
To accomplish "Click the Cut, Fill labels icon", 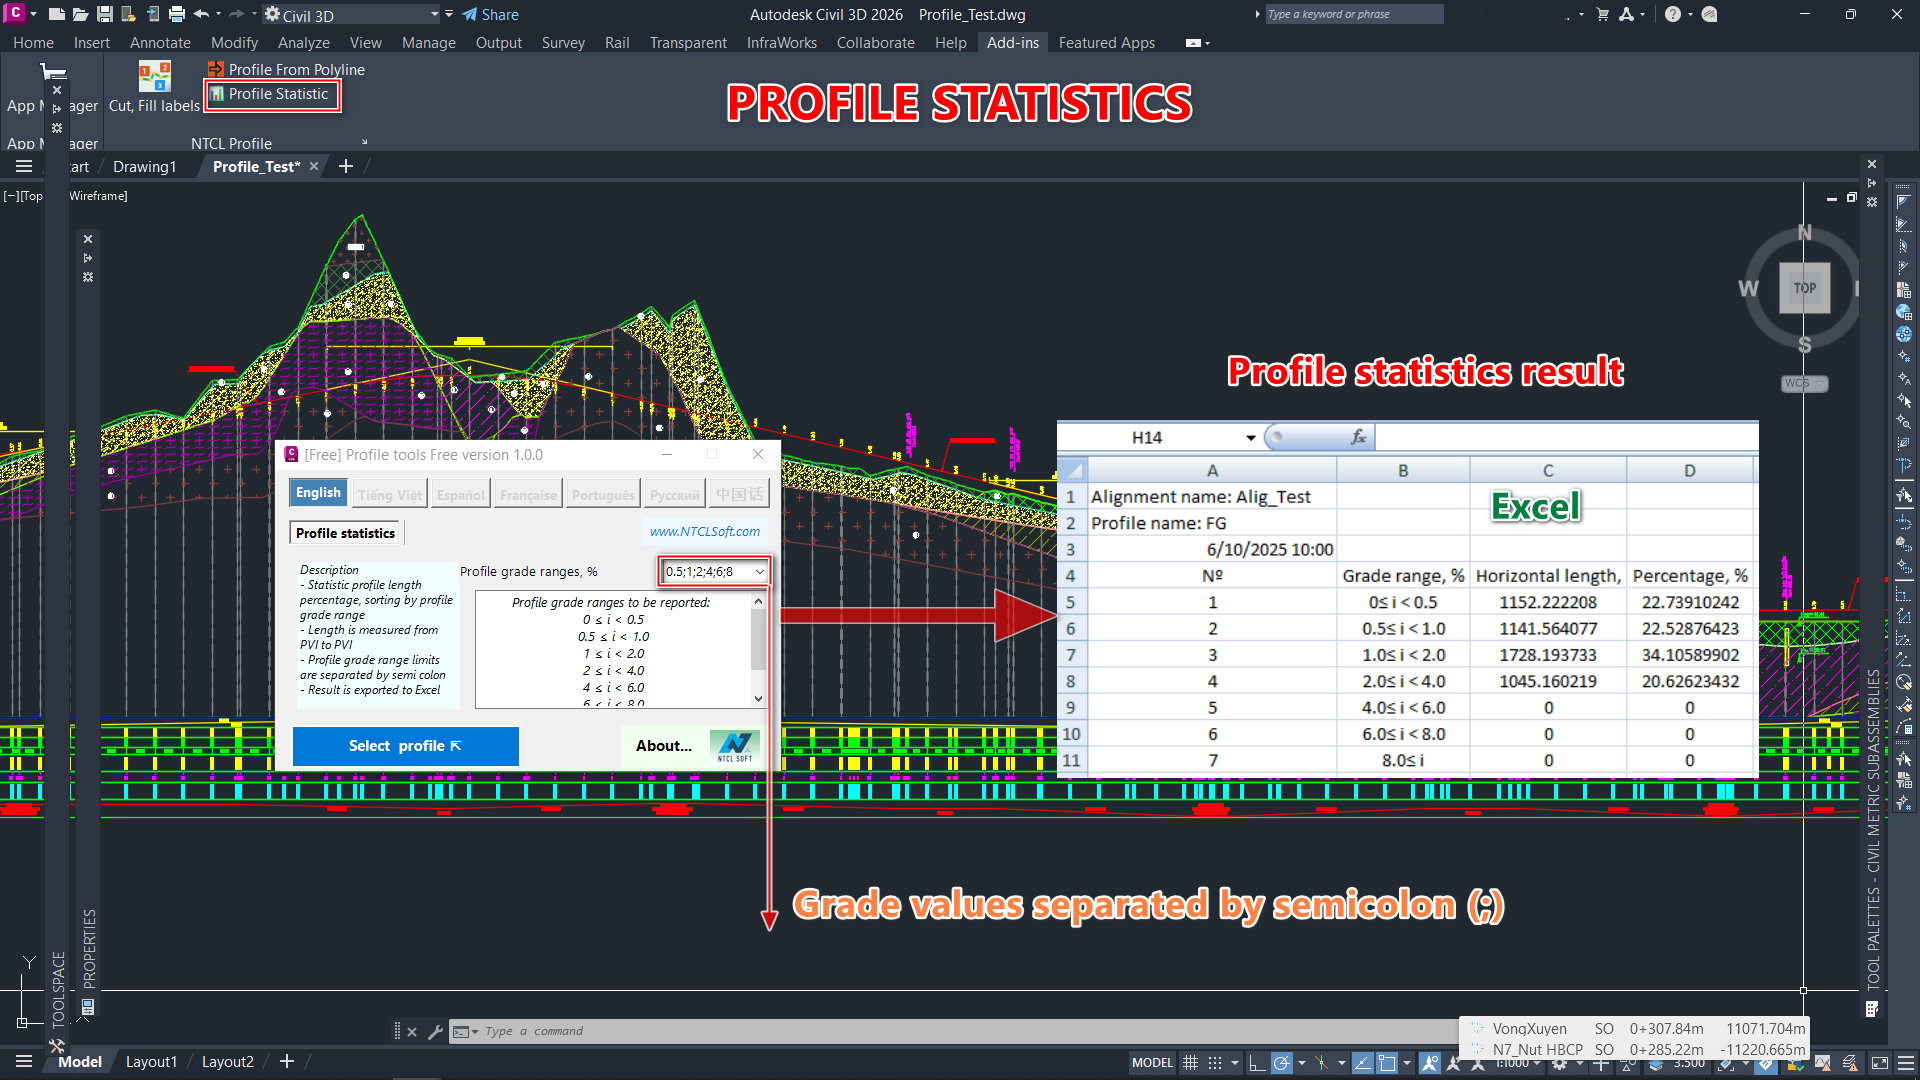I will point(154,78).
